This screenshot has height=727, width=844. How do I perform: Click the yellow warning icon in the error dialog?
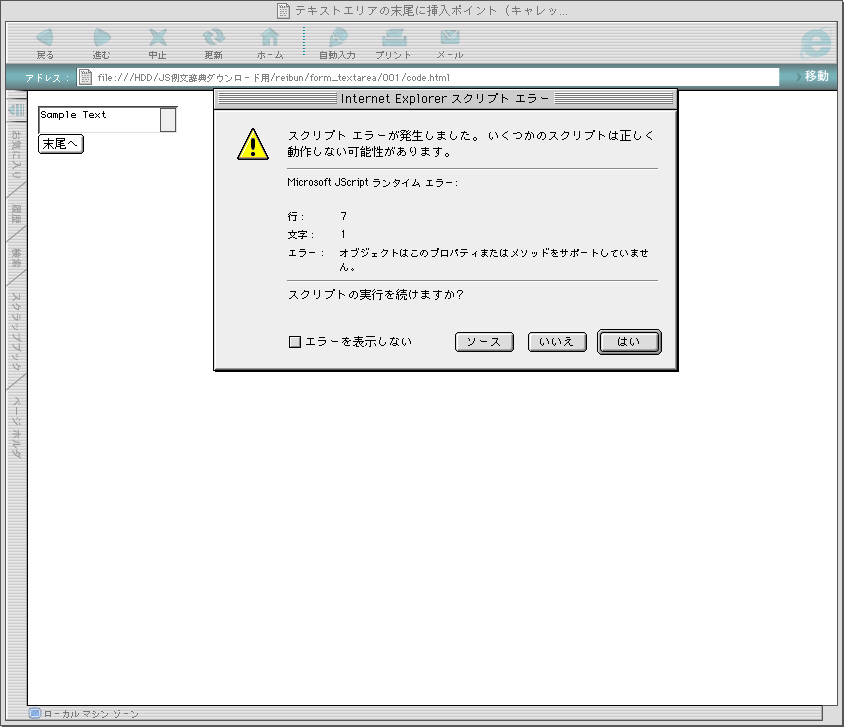tap(253, 144)
